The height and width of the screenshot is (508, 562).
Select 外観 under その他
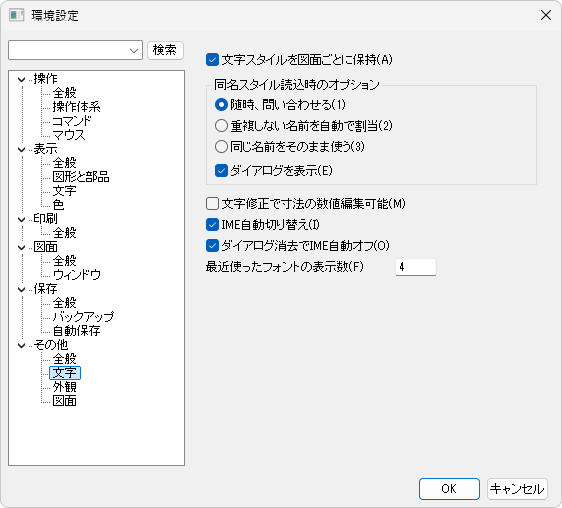(x=65, y=387)
